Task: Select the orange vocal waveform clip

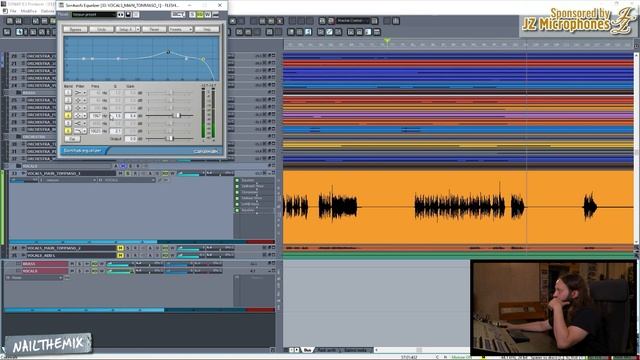Action: click(458, 207)
